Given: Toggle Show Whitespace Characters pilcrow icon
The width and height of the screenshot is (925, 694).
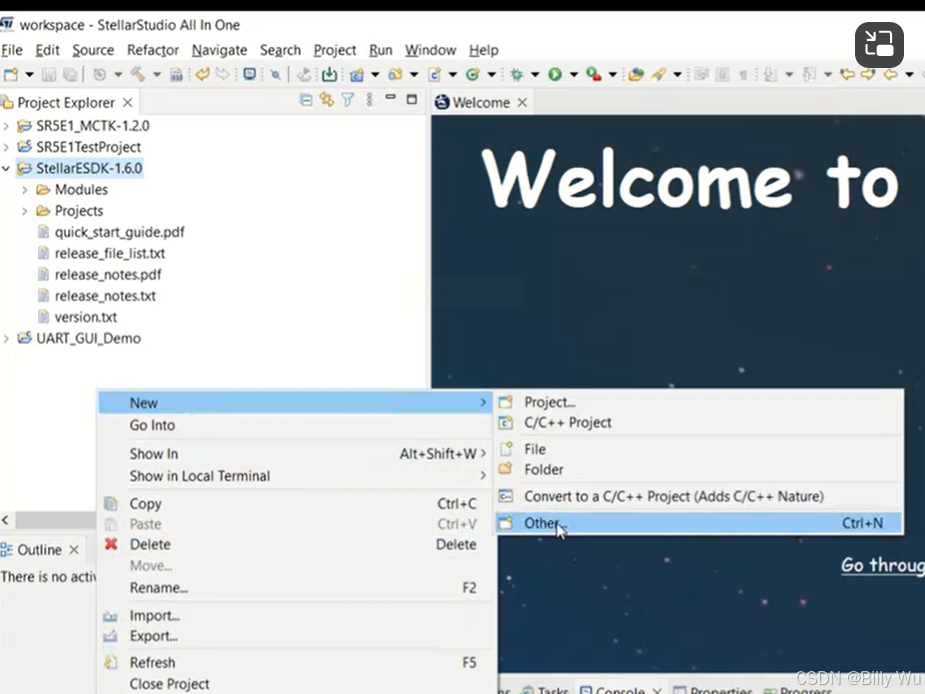Looking at the screenshot, I should point(743,75).
